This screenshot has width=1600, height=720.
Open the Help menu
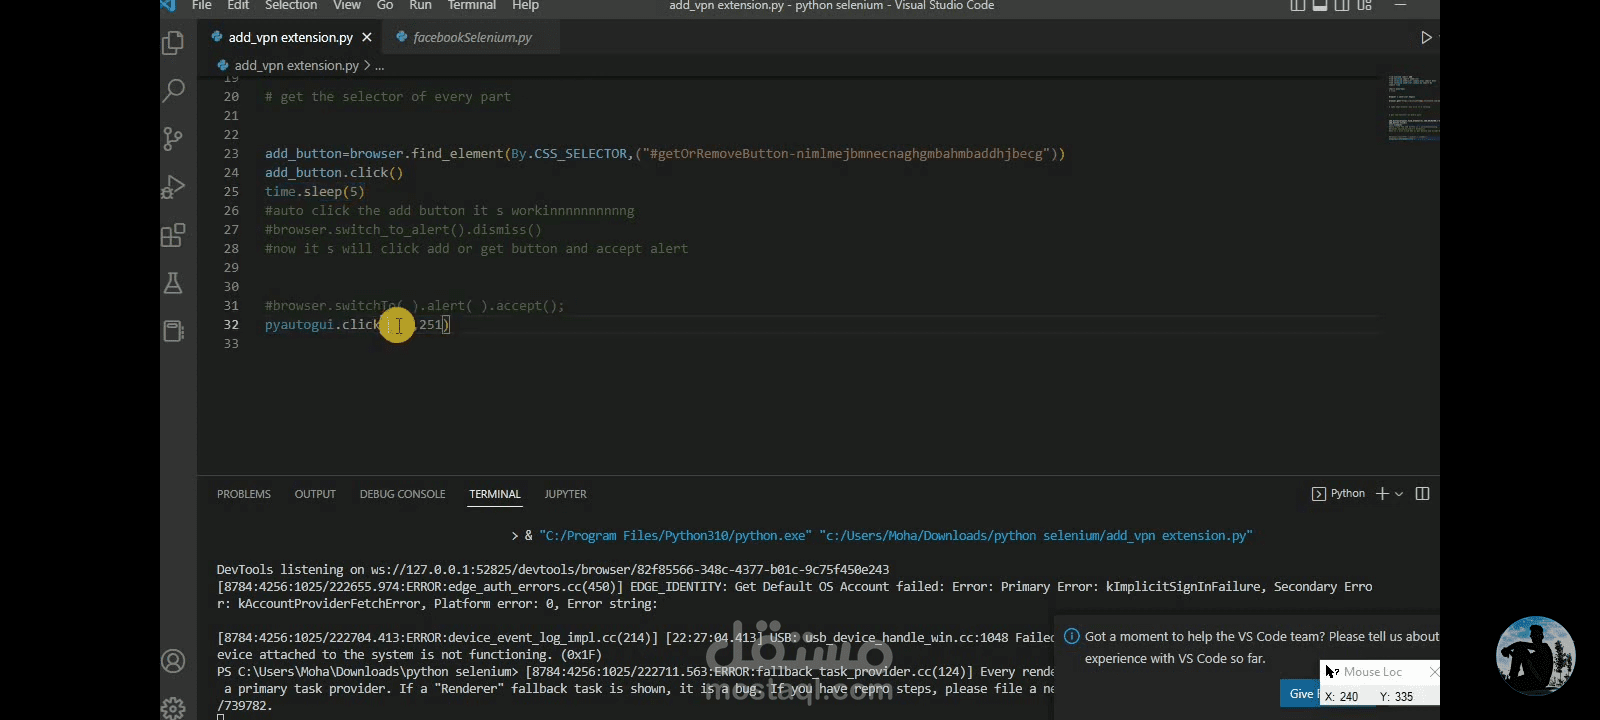click(x=526, y=5)
